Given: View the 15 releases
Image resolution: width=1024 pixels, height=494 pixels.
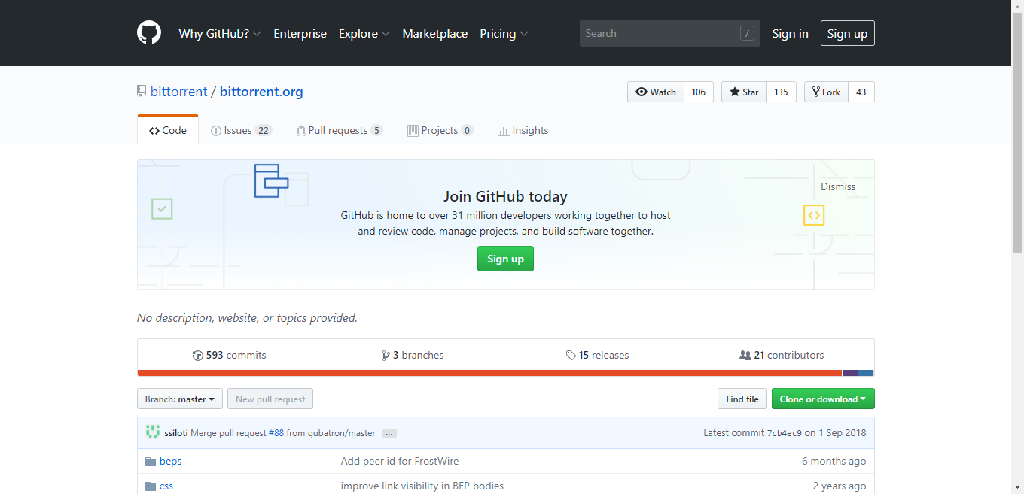Looking at the screenshot, I should tap(597, 355).
